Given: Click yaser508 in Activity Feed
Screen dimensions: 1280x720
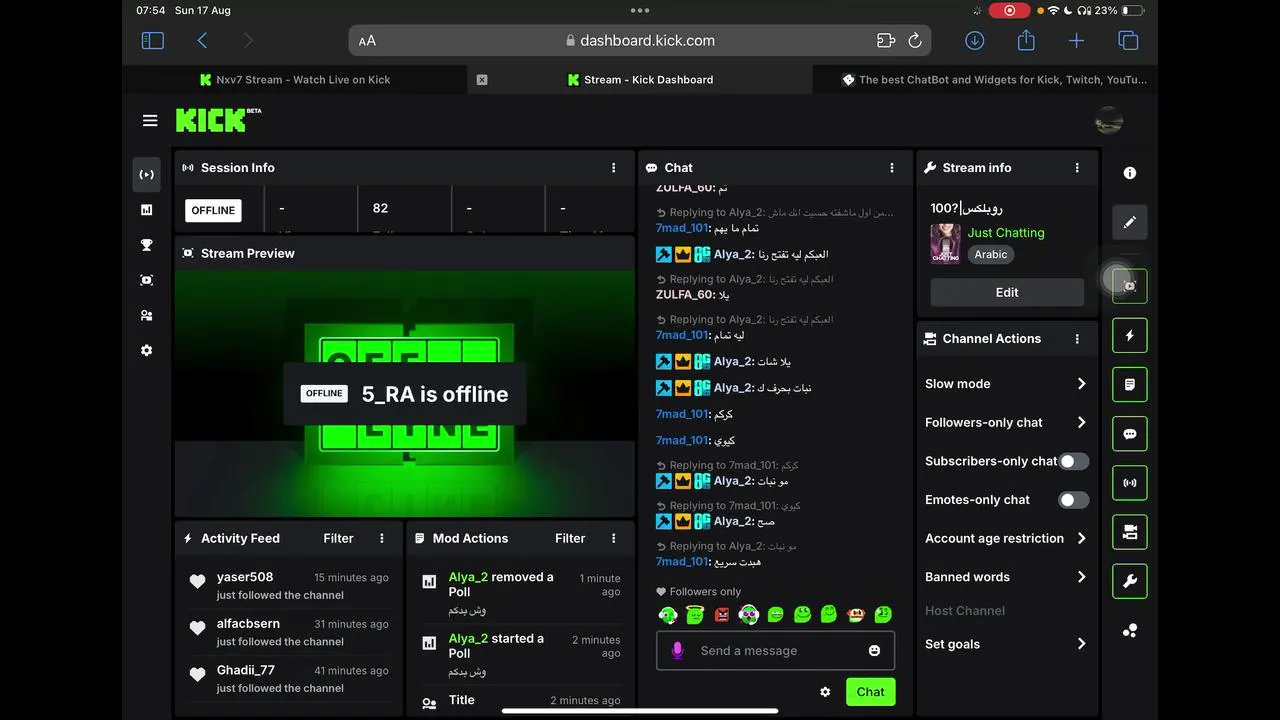Looking at the screenshot, I should click(245, 577).
